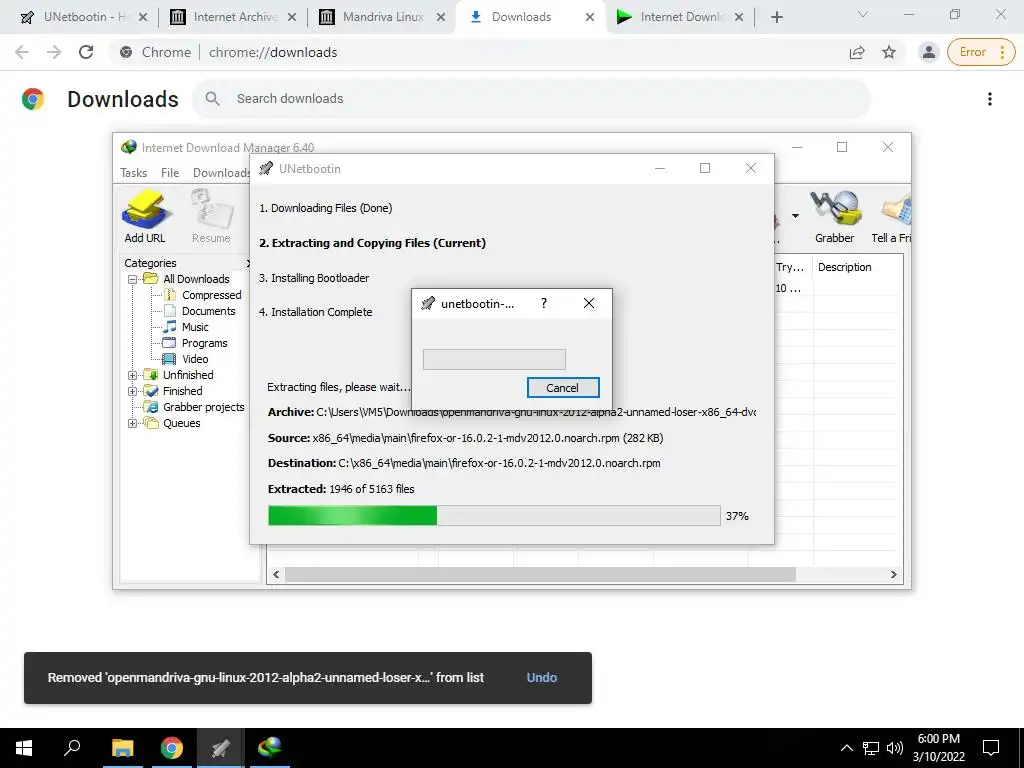
Task: Open the Downloads menu in IDM
Action: [x=221, y=172]
